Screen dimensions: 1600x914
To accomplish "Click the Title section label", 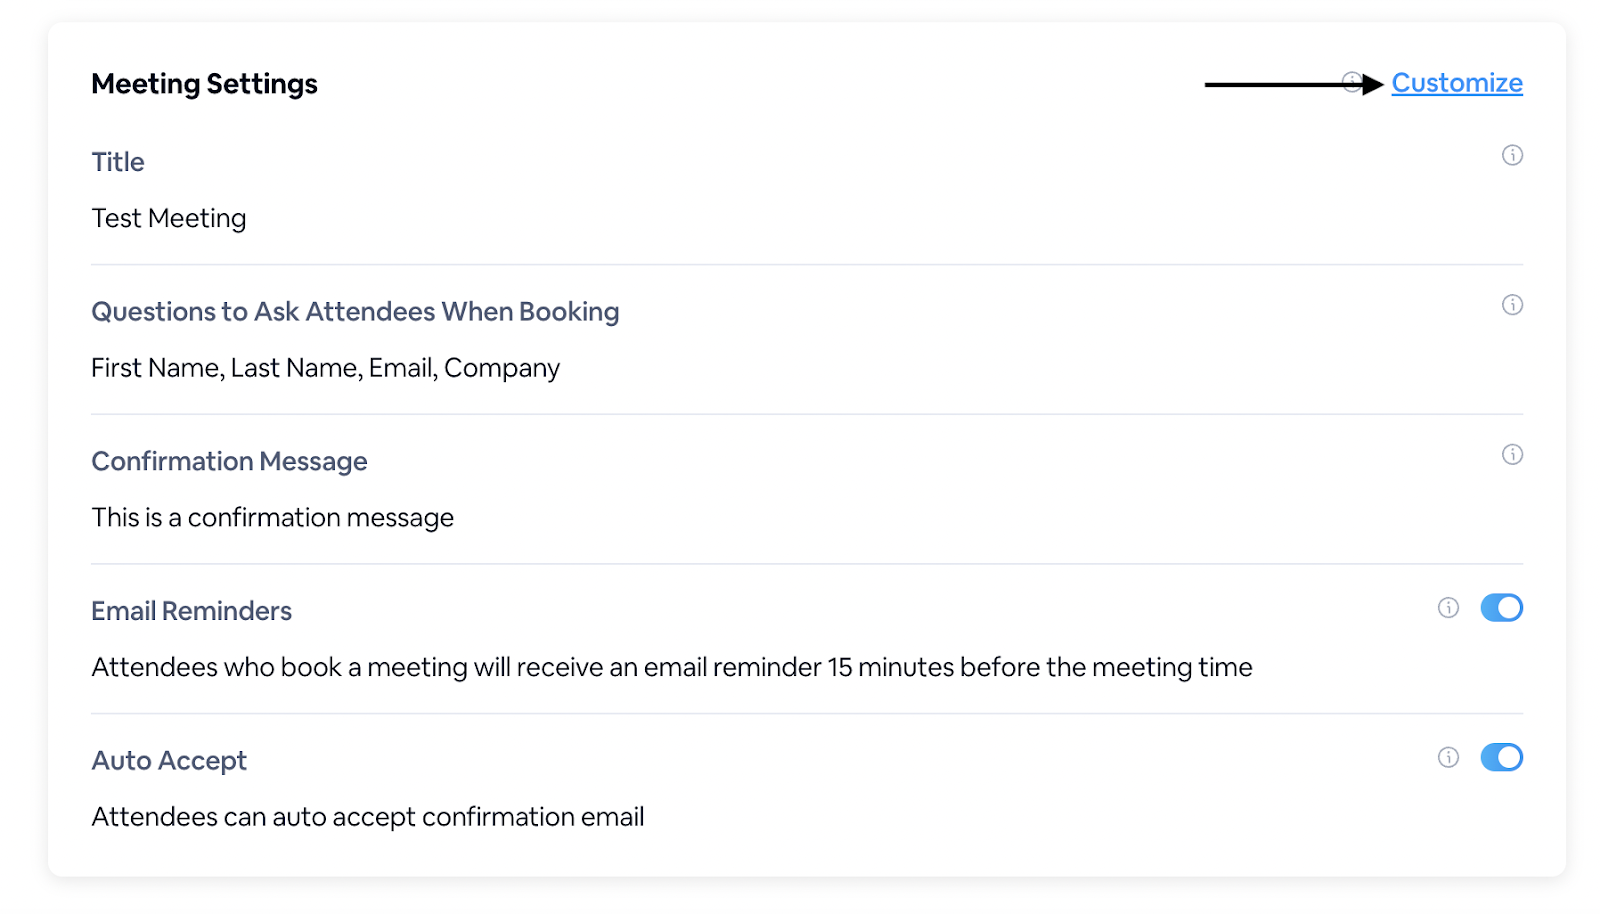I will click(x=118, y=162).
